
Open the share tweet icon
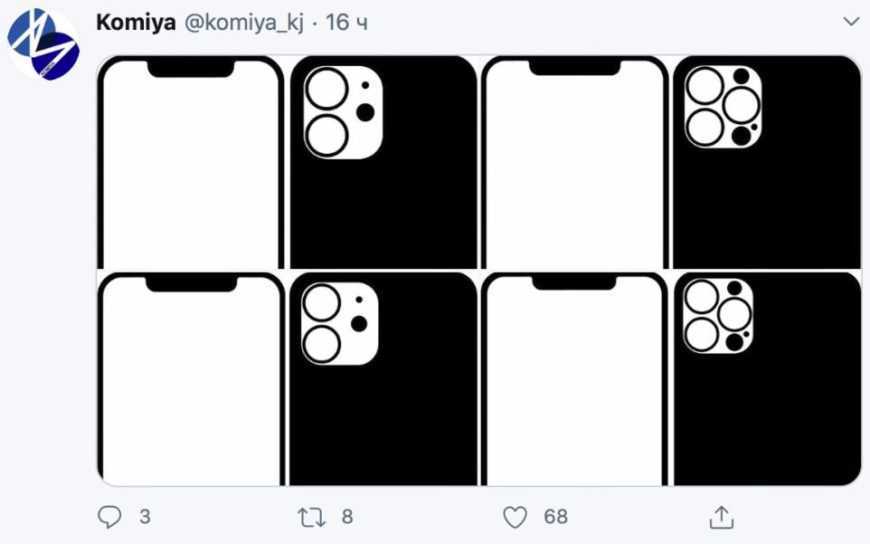point(721,516)
